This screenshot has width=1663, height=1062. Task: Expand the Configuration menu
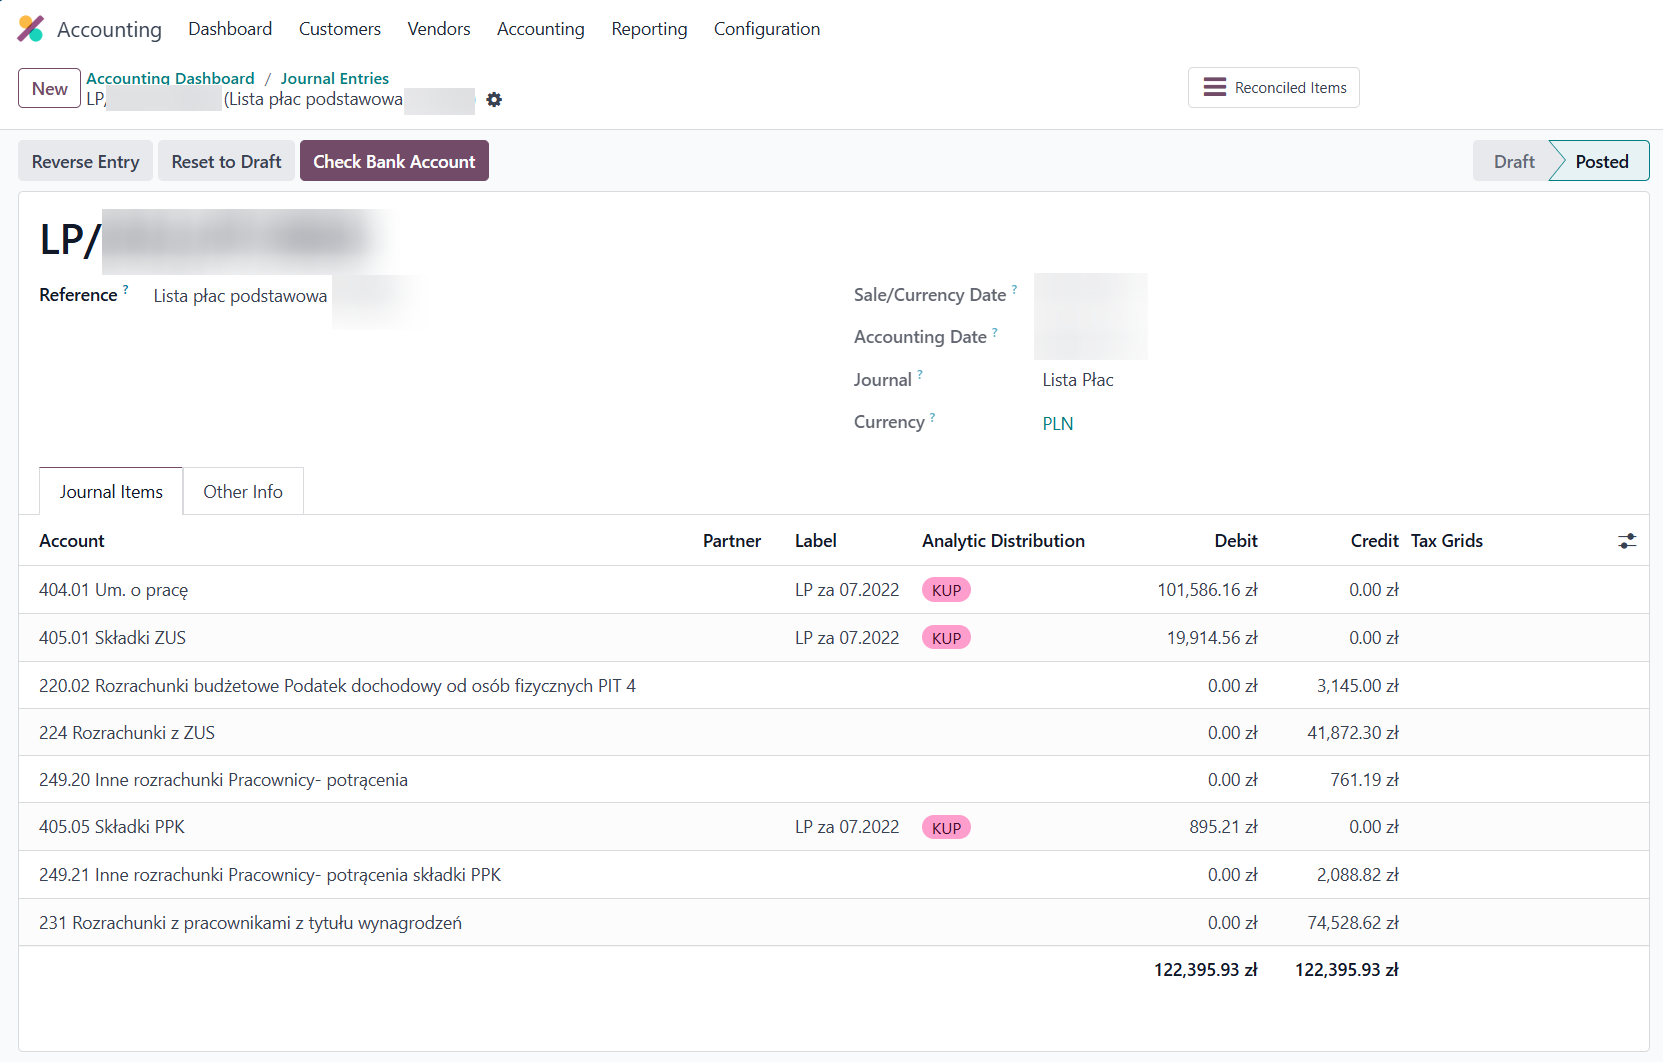(x=766, y=29)
